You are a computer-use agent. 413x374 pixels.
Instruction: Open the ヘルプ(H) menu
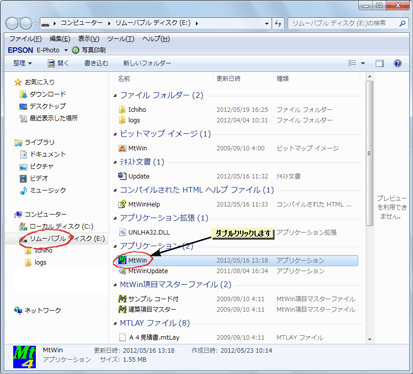(156, 39)
